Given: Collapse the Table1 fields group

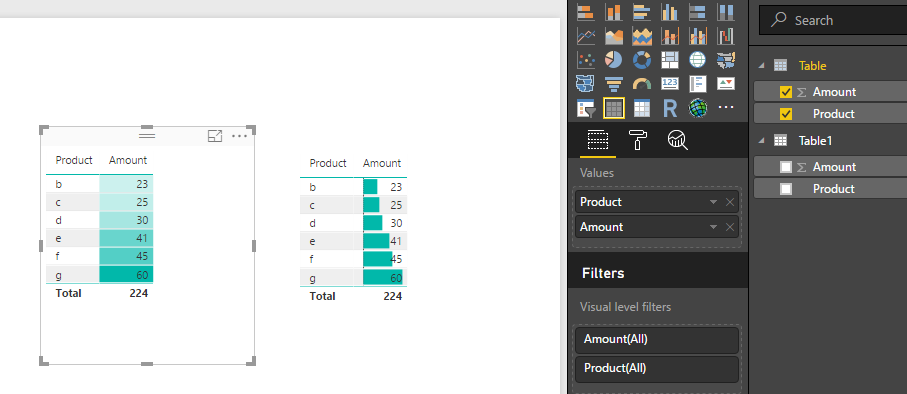Looking at the screenshot, I should (761, 141).
